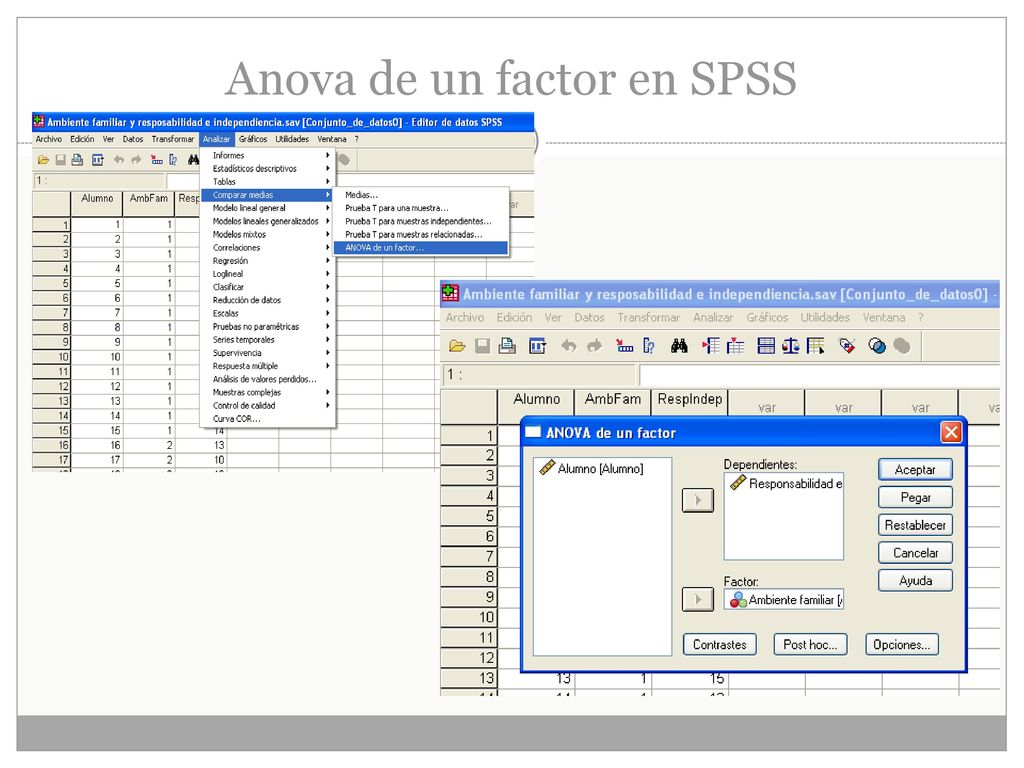The width and height of the screenshot is (1024, 768).
Task: Choose Prueba T para muestras relacionadas...
Action: [x=421, y=234]
